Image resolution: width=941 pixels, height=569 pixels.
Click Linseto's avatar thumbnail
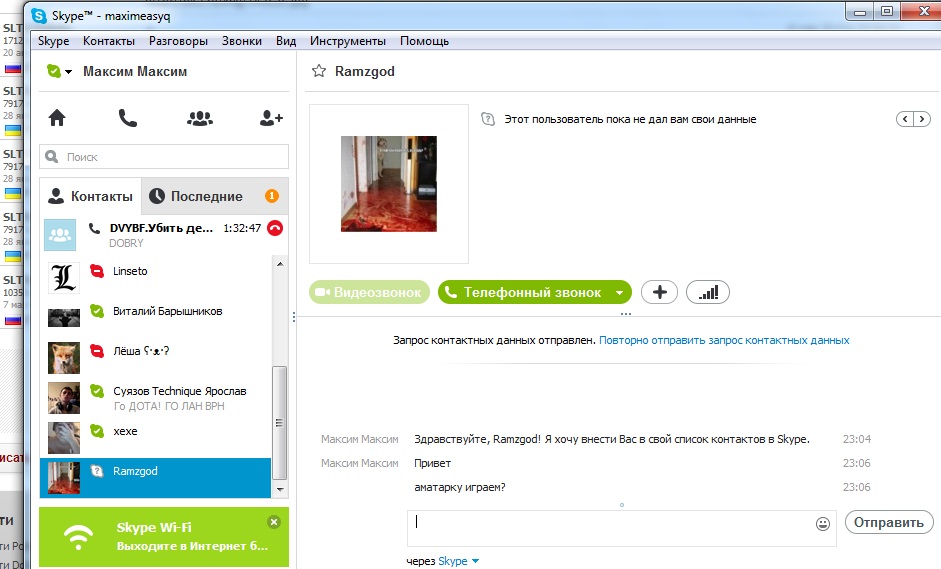(64, 278)
